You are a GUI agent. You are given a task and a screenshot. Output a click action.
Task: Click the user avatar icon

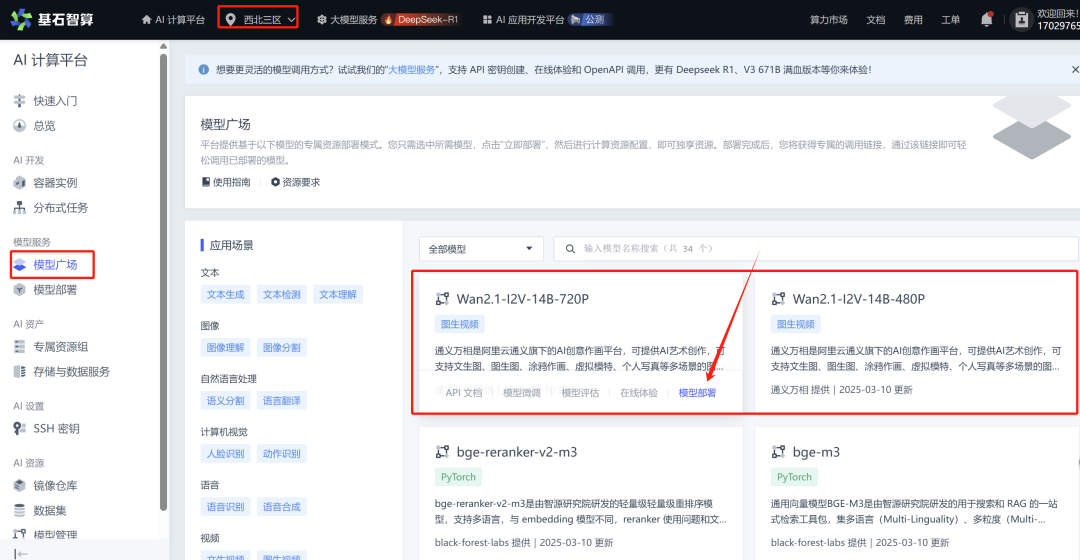(x=1021, y=20)
